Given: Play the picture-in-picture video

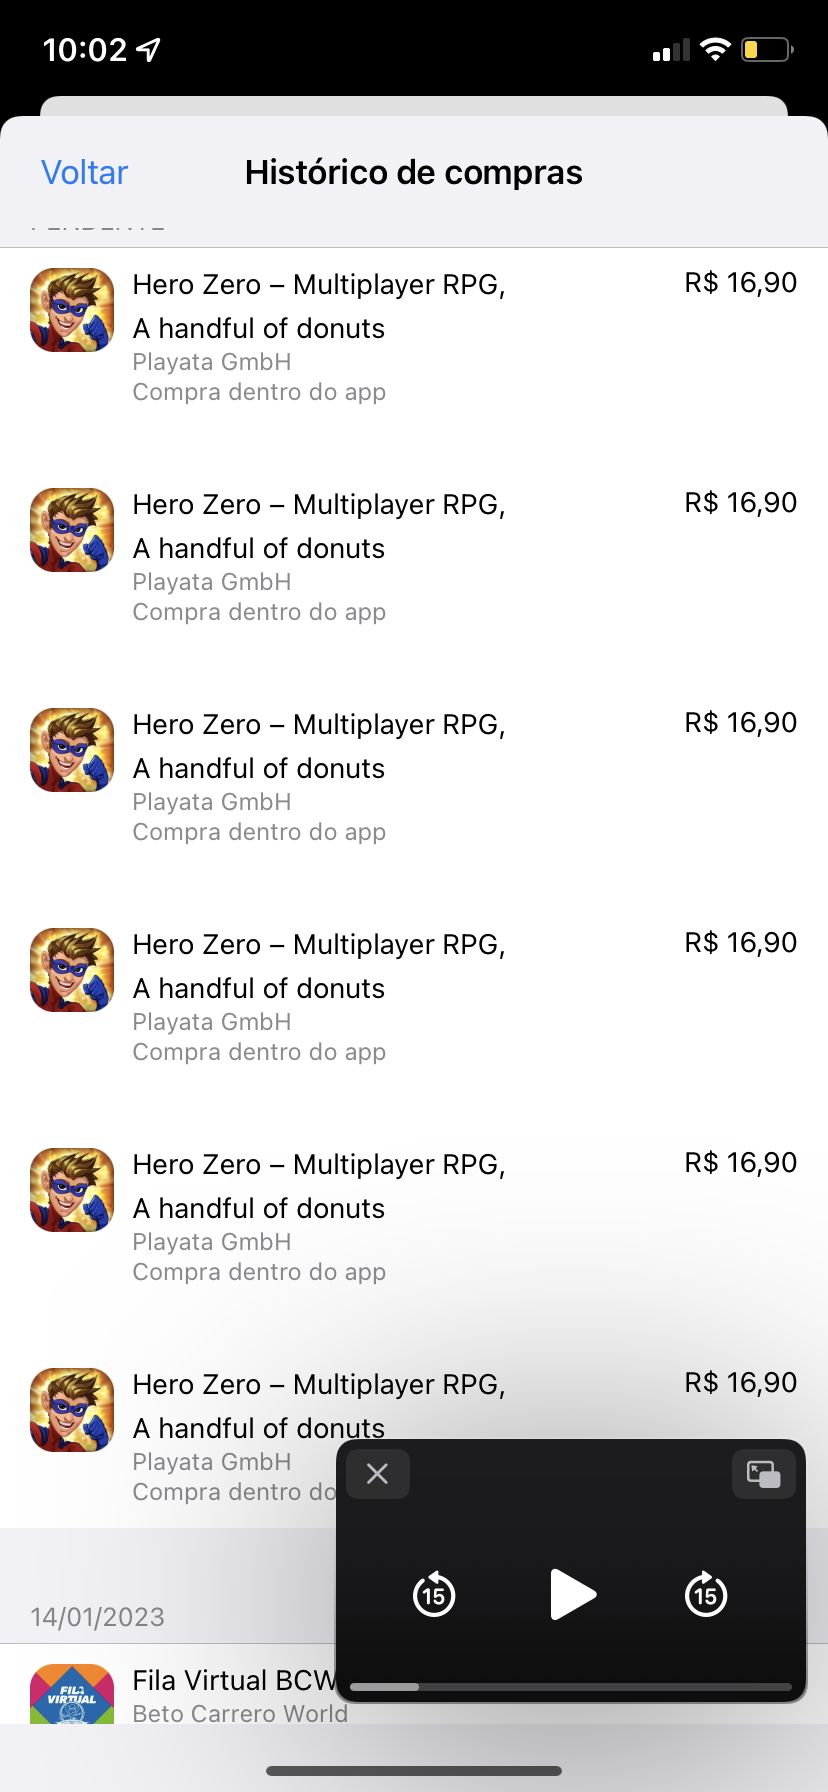Looking at the screenshot, I should (572, 1594).
